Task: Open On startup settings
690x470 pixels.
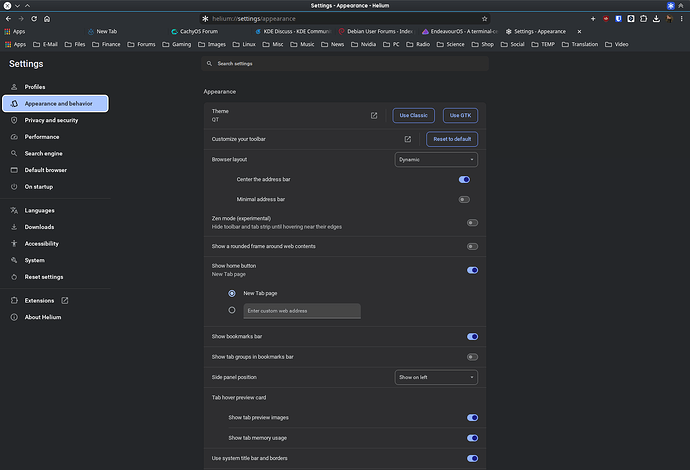Action: pyautogui.click(x=55, y=187)
